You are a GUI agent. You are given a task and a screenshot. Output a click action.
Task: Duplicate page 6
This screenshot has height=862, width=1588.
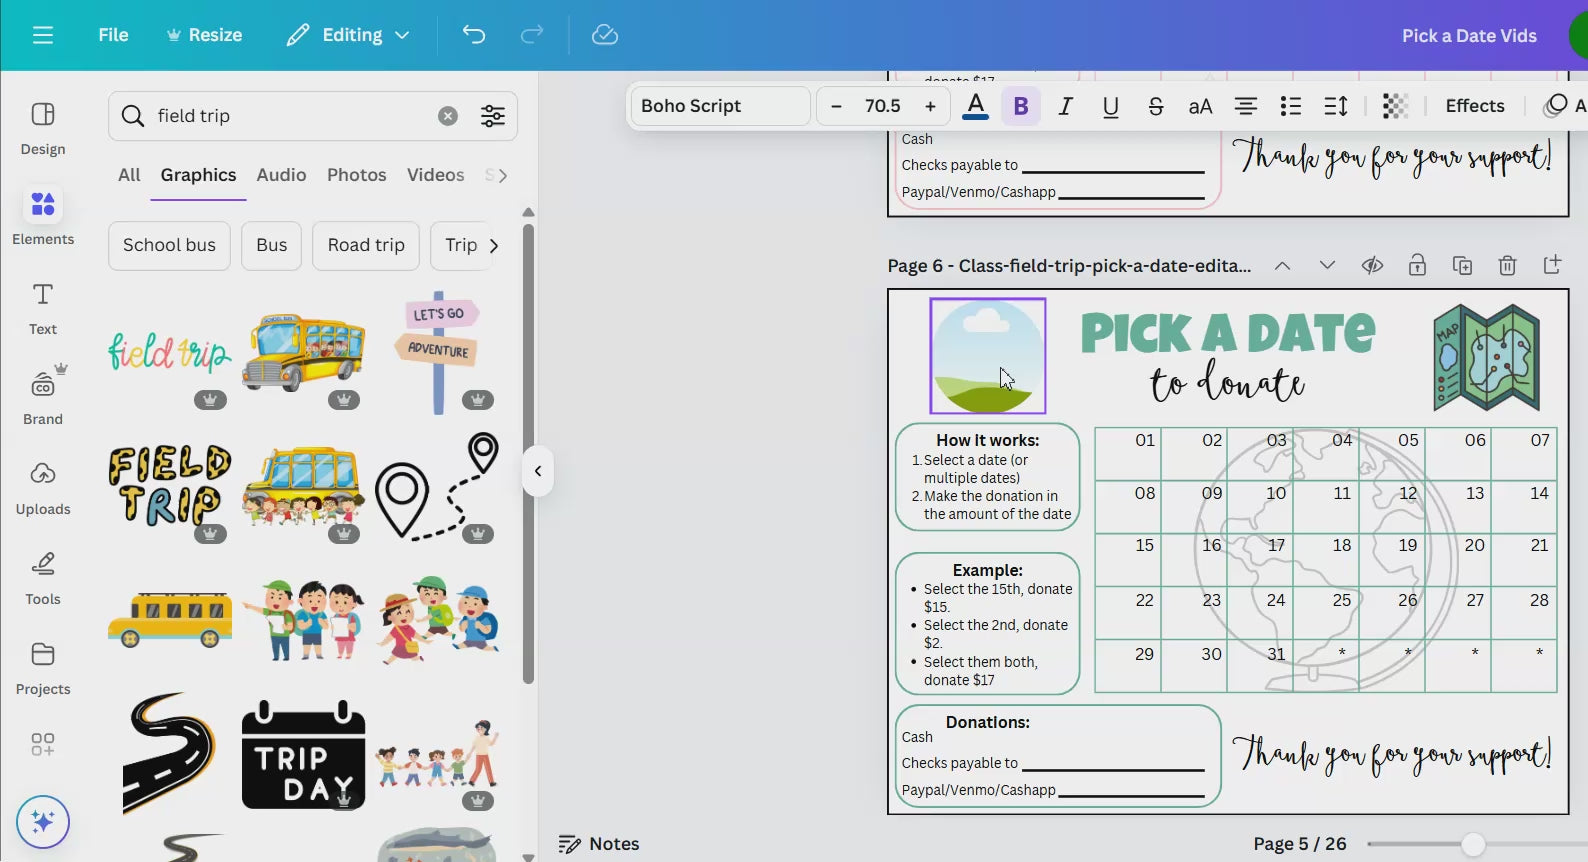pos(1462,266)
